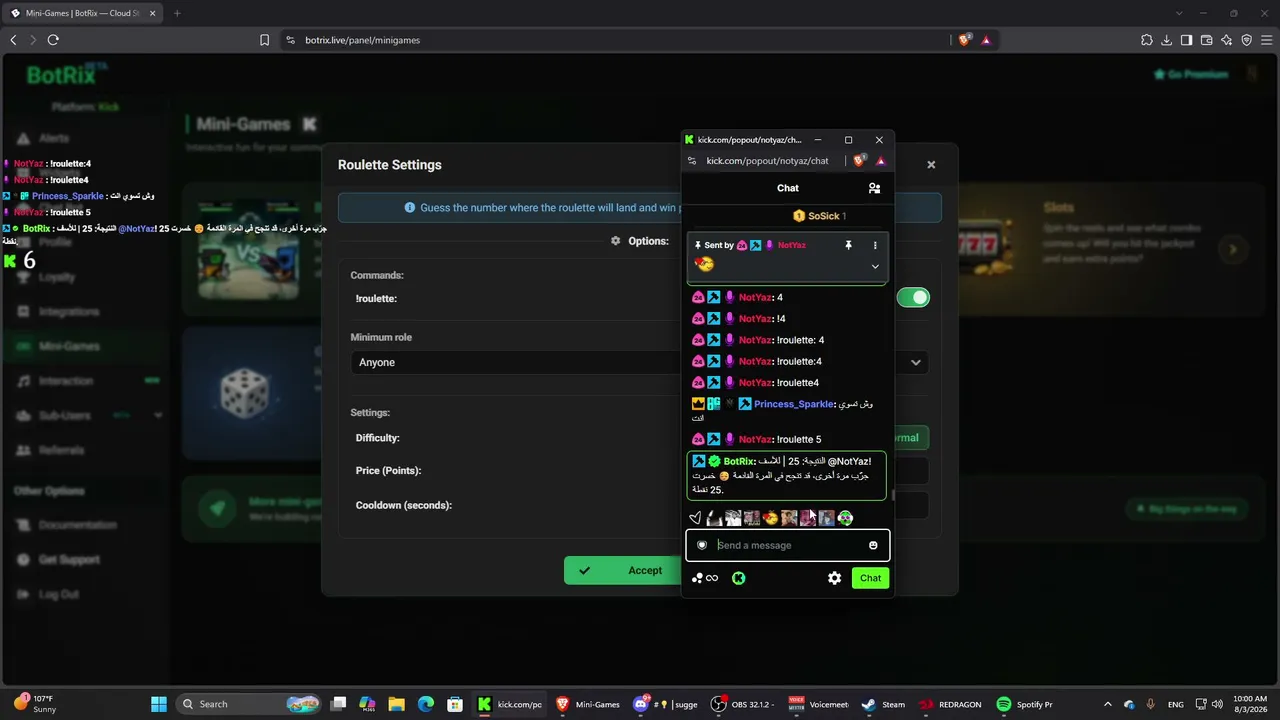Open browser extensions puzzle icon
Image resolution: width=1280 pixels, height=720 pixels.
pyautogui.click(x=1147, y=40)
